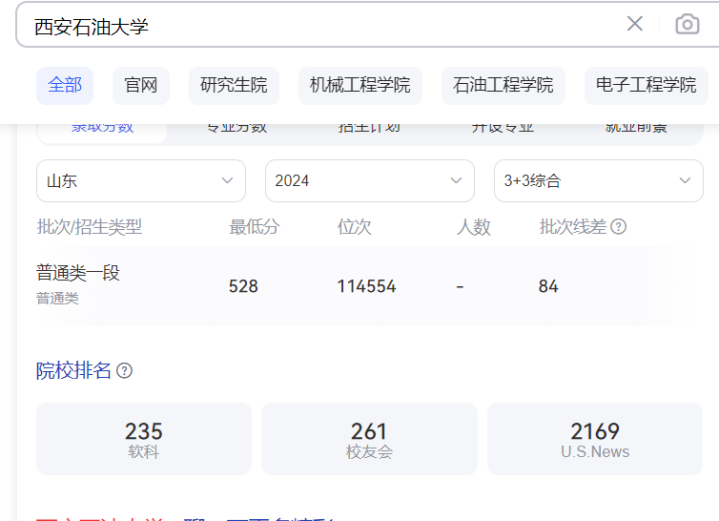Screen dimensions: 719x521
Task: Click the U.S.News ranking card 2169
Action: click(x=595, y=439)
